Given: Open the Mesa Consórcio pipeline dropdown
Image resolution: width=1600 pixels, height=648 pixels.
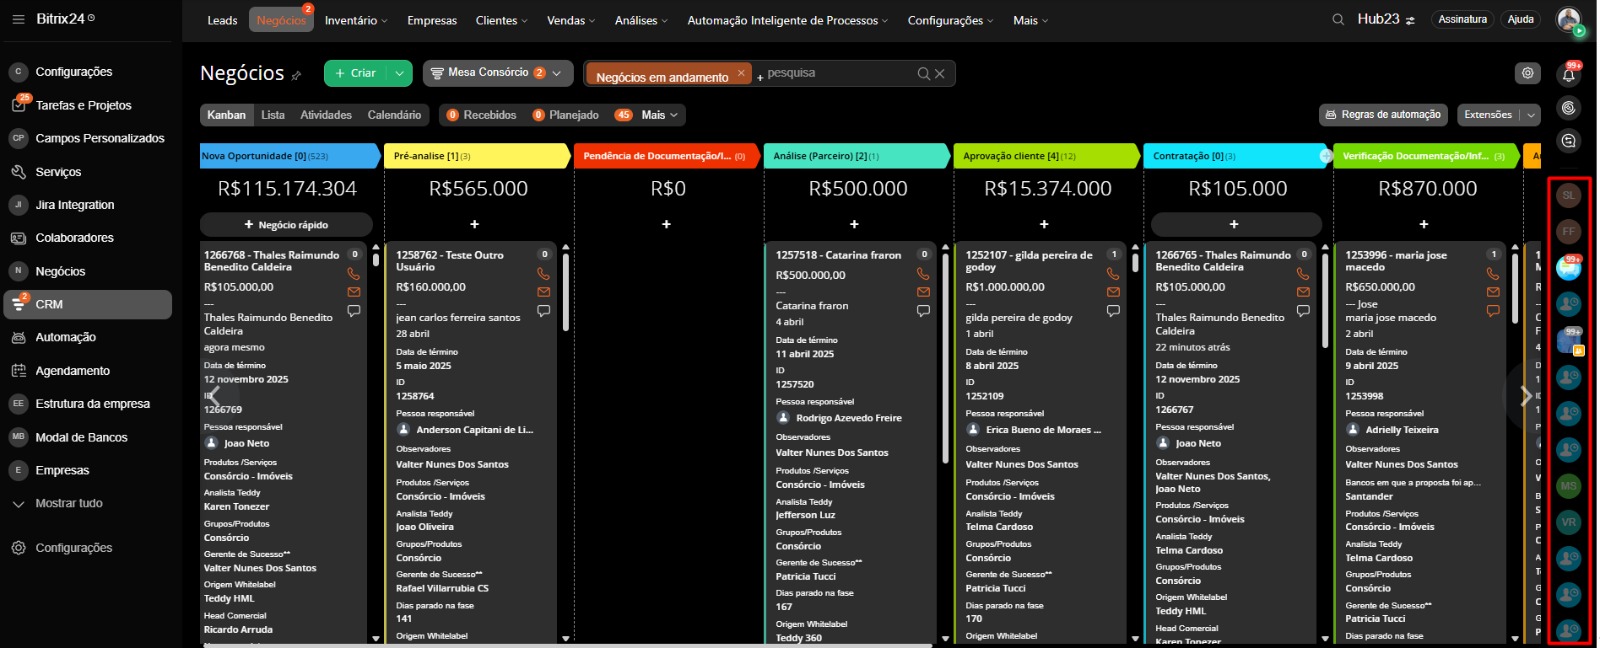Looking at the screenshot, I should pyautogui.click(x=498, y=73).
